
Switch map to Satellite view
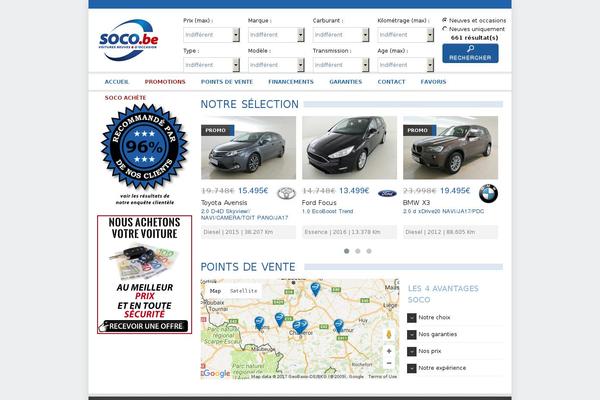point(244,291)
